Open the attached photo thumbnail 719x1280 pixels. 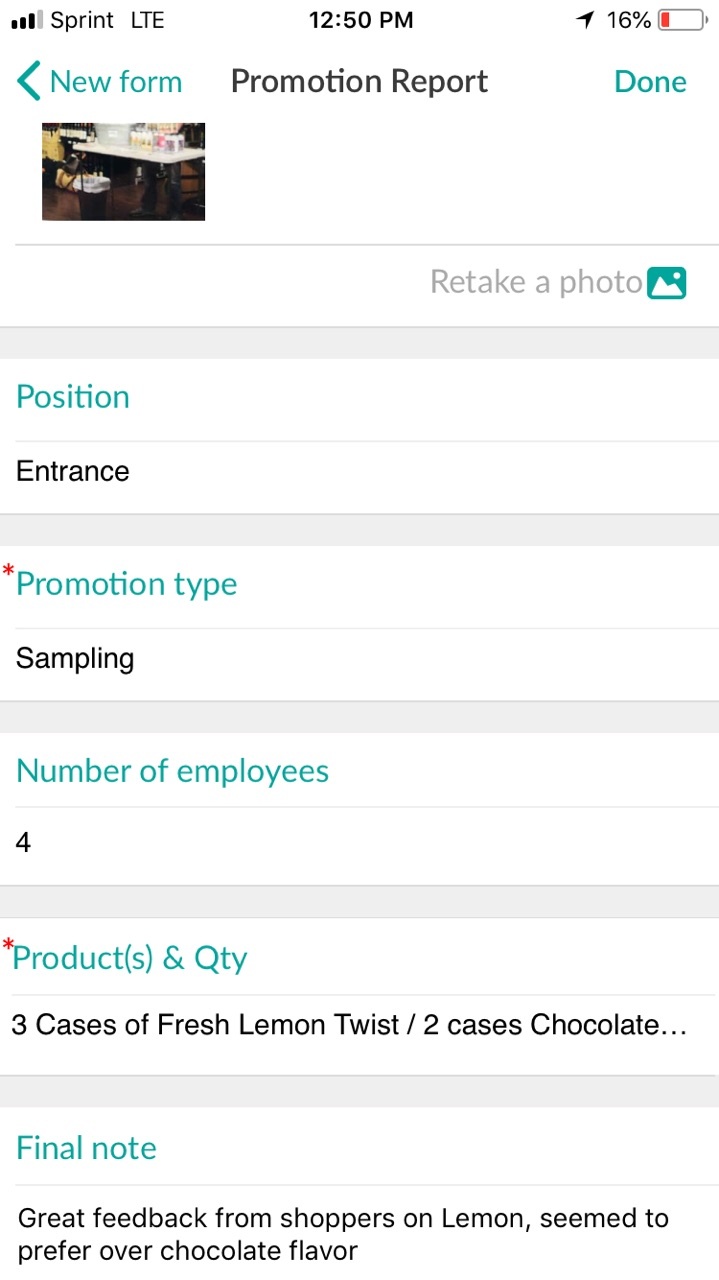[x=122, y=171]
